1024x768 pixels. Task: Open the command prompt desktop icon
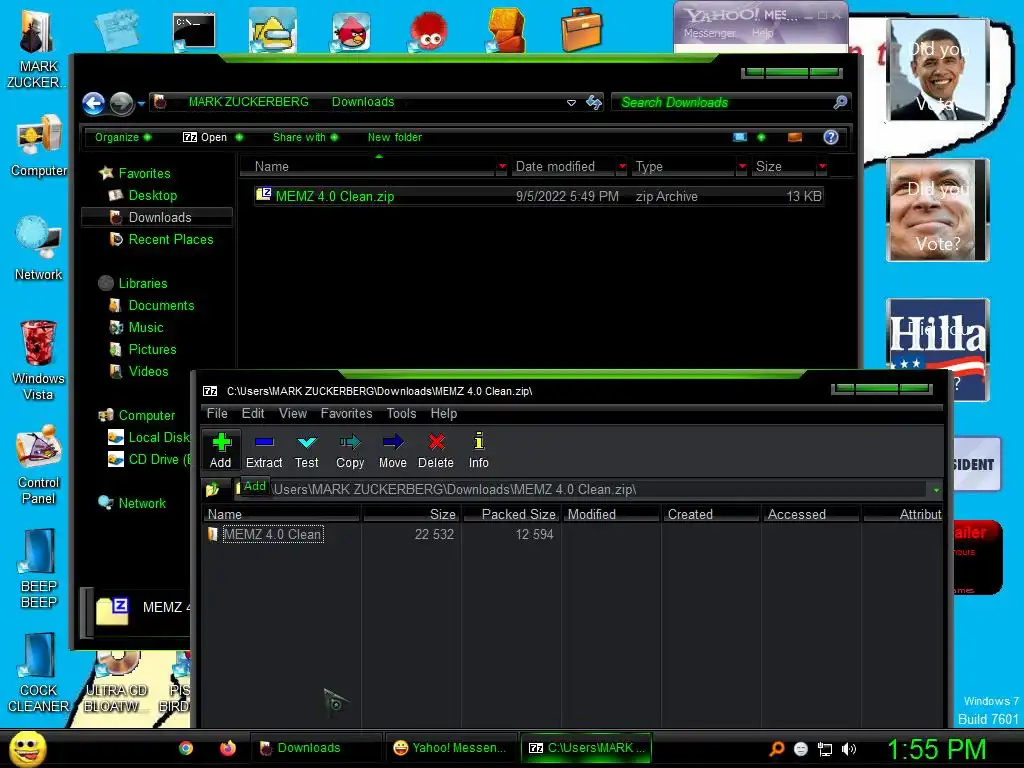coord(194,31)
